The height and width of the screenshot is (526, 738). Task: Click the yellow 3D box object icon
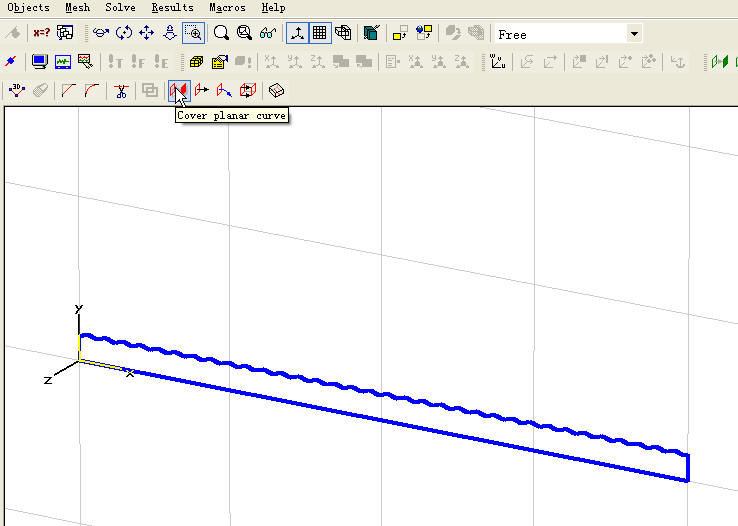(197, 62)
